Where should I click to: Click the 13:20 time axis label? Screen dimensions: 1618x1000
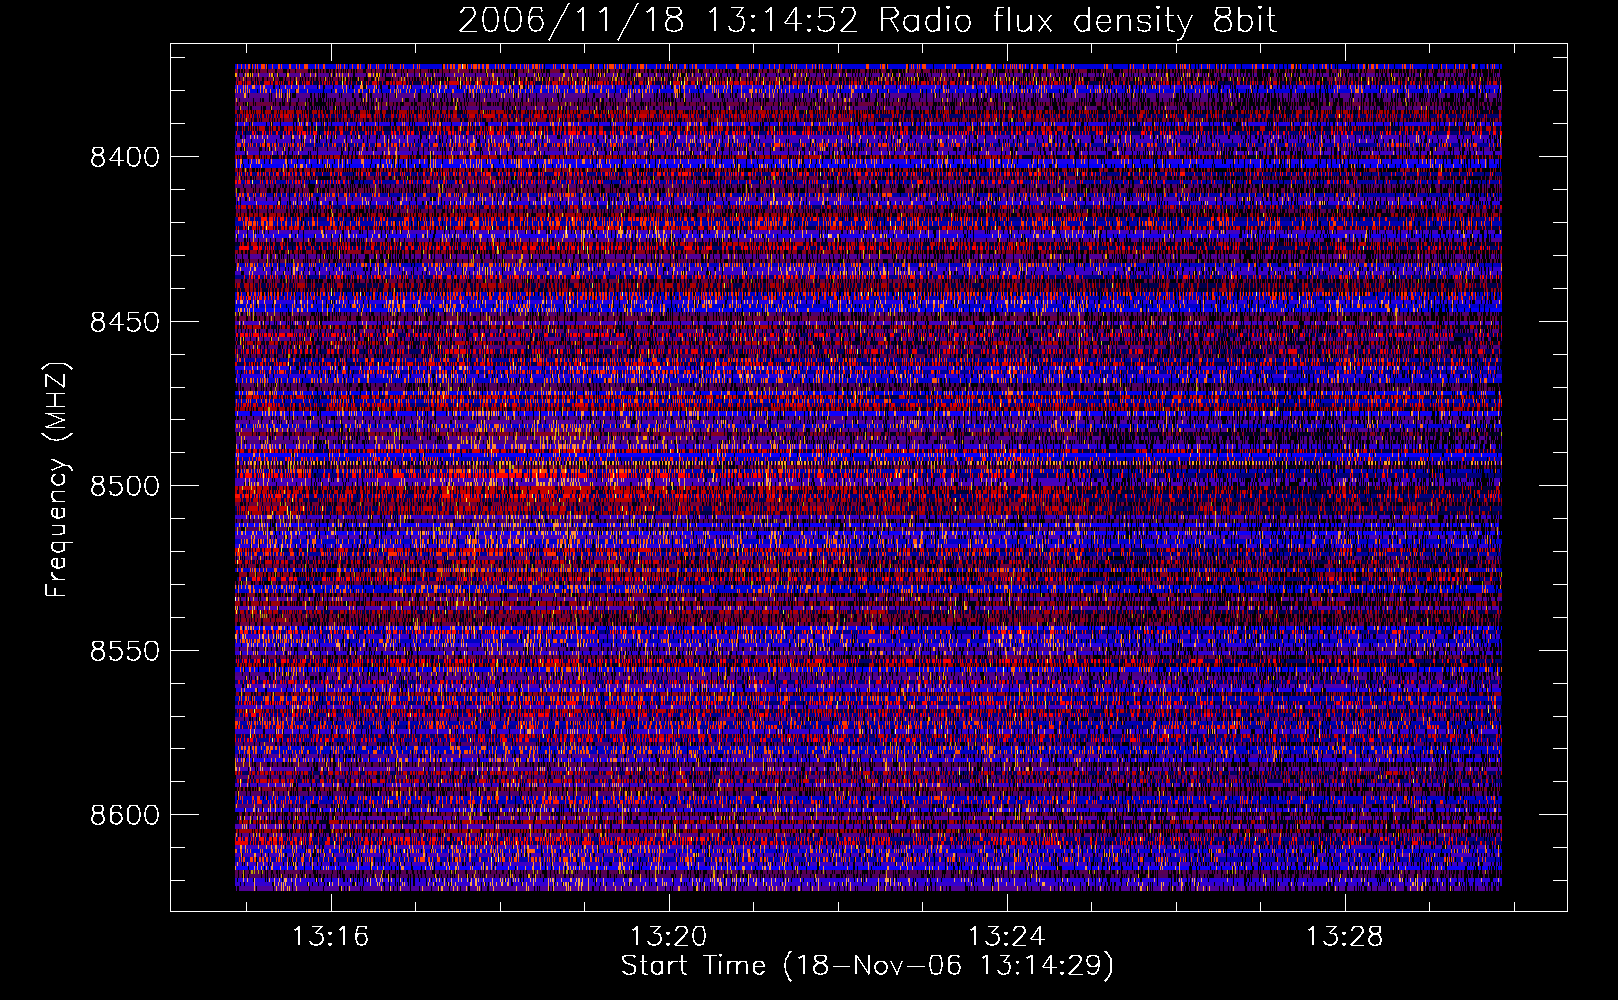tap(668, 936)
